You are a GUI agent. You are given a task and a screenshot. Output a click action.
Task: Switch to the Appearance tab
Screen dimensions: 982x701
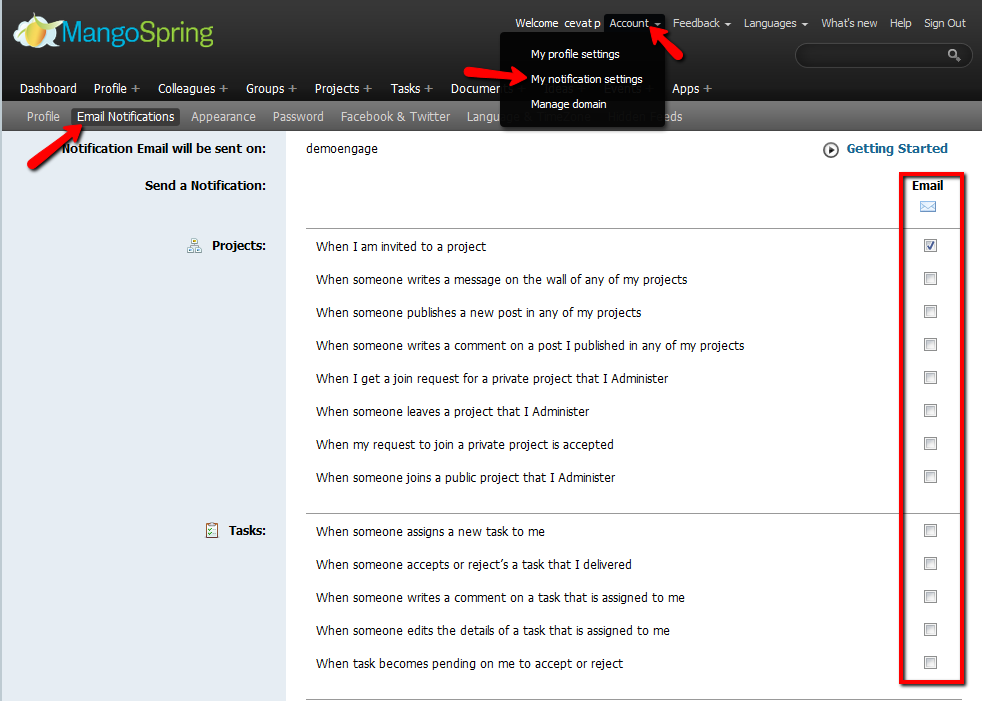pyautogui.click(x=223, y=117)
